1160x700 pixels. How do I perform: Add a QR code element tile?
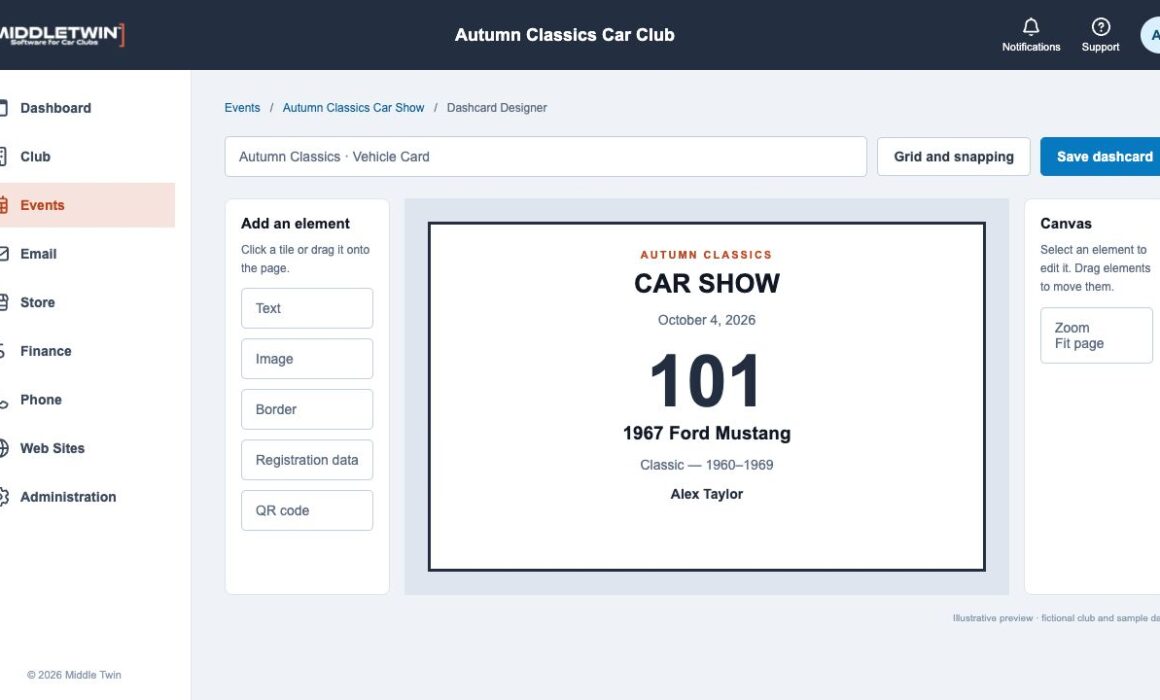pos(306,511)
